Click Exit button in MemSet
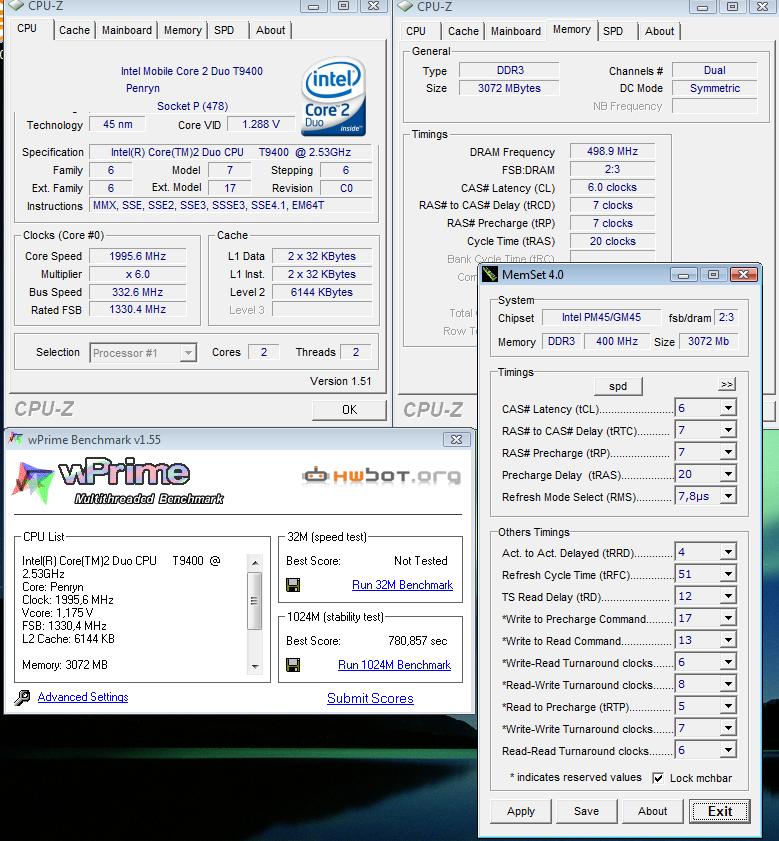Viewport: 779px width, 841px height. (719, 811)
